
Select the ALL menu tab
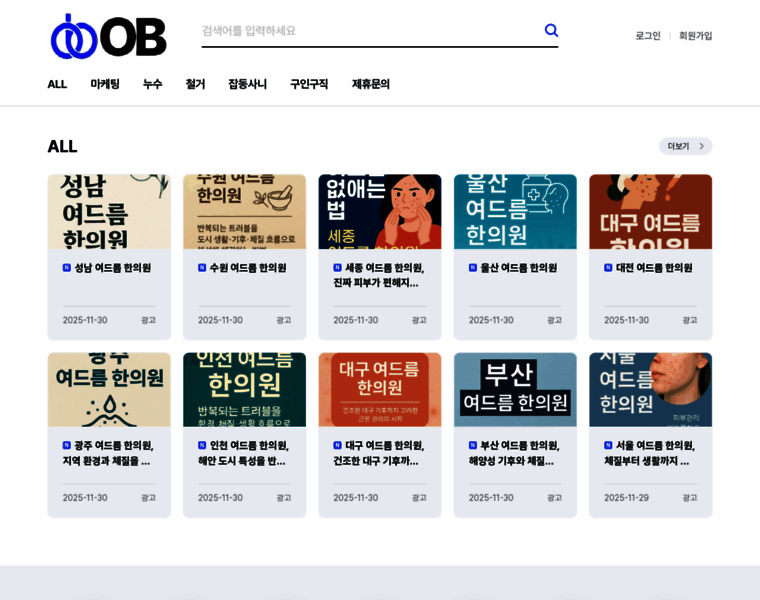(x=57, y=84)
